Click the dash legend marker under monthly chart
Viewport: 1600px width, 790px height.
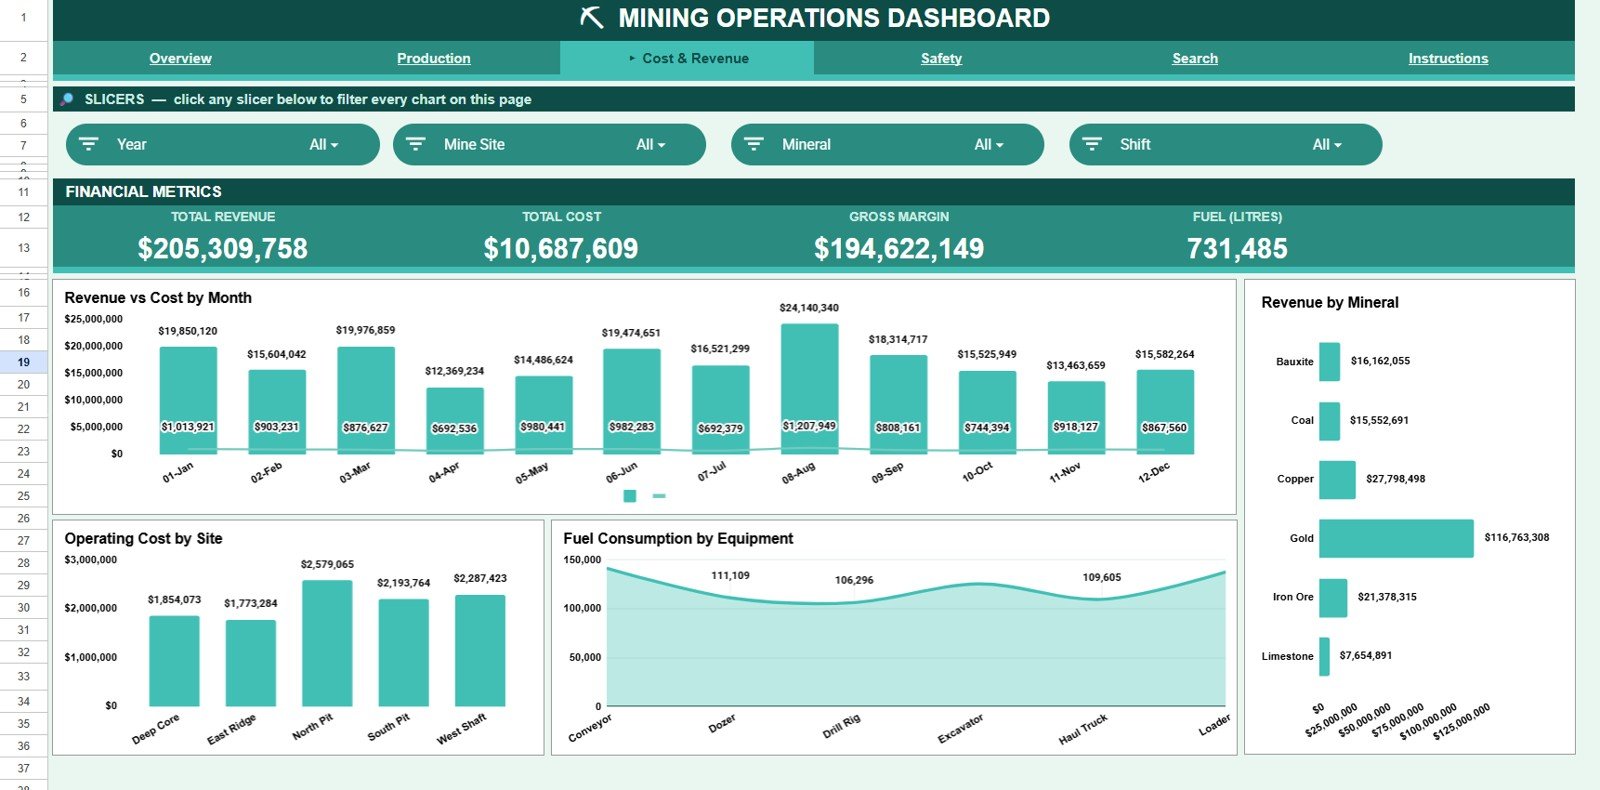659,496
